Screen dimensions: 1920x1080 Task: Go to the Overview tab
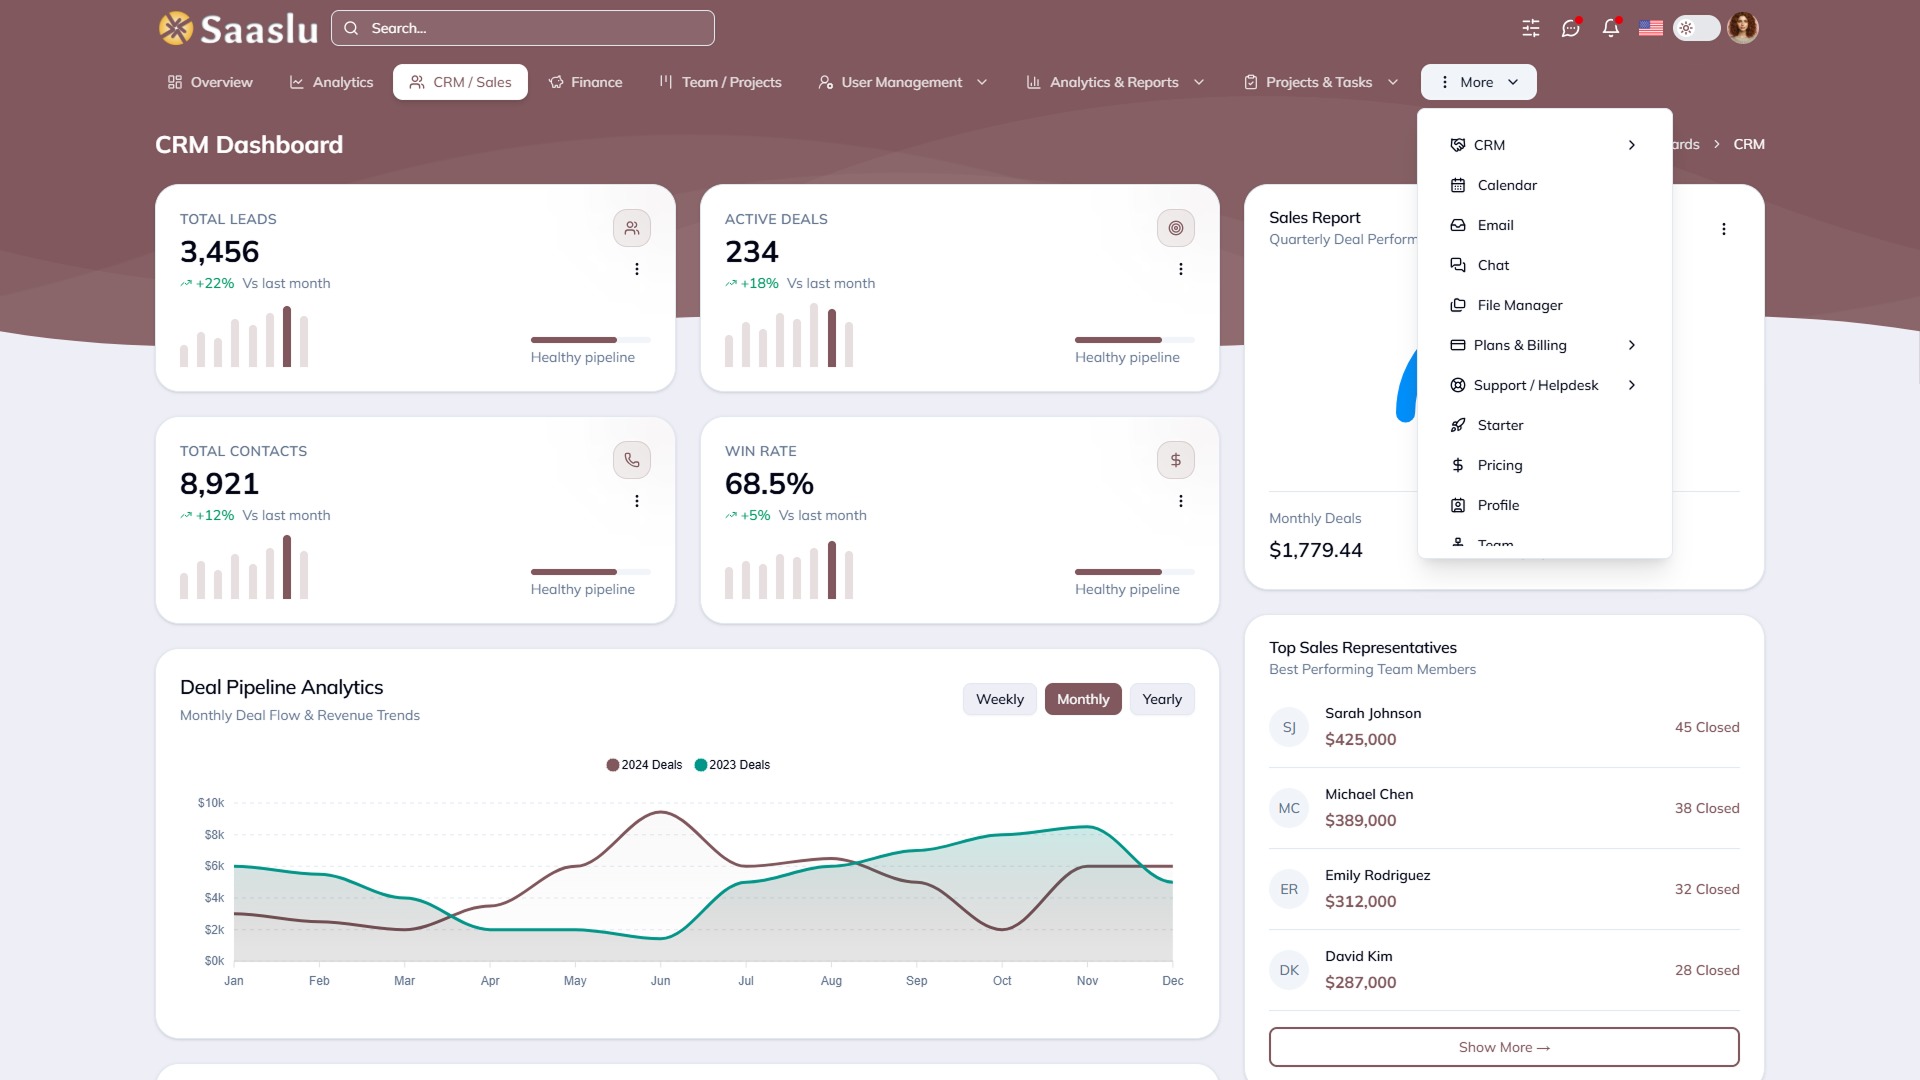click(x=210, y=82)
